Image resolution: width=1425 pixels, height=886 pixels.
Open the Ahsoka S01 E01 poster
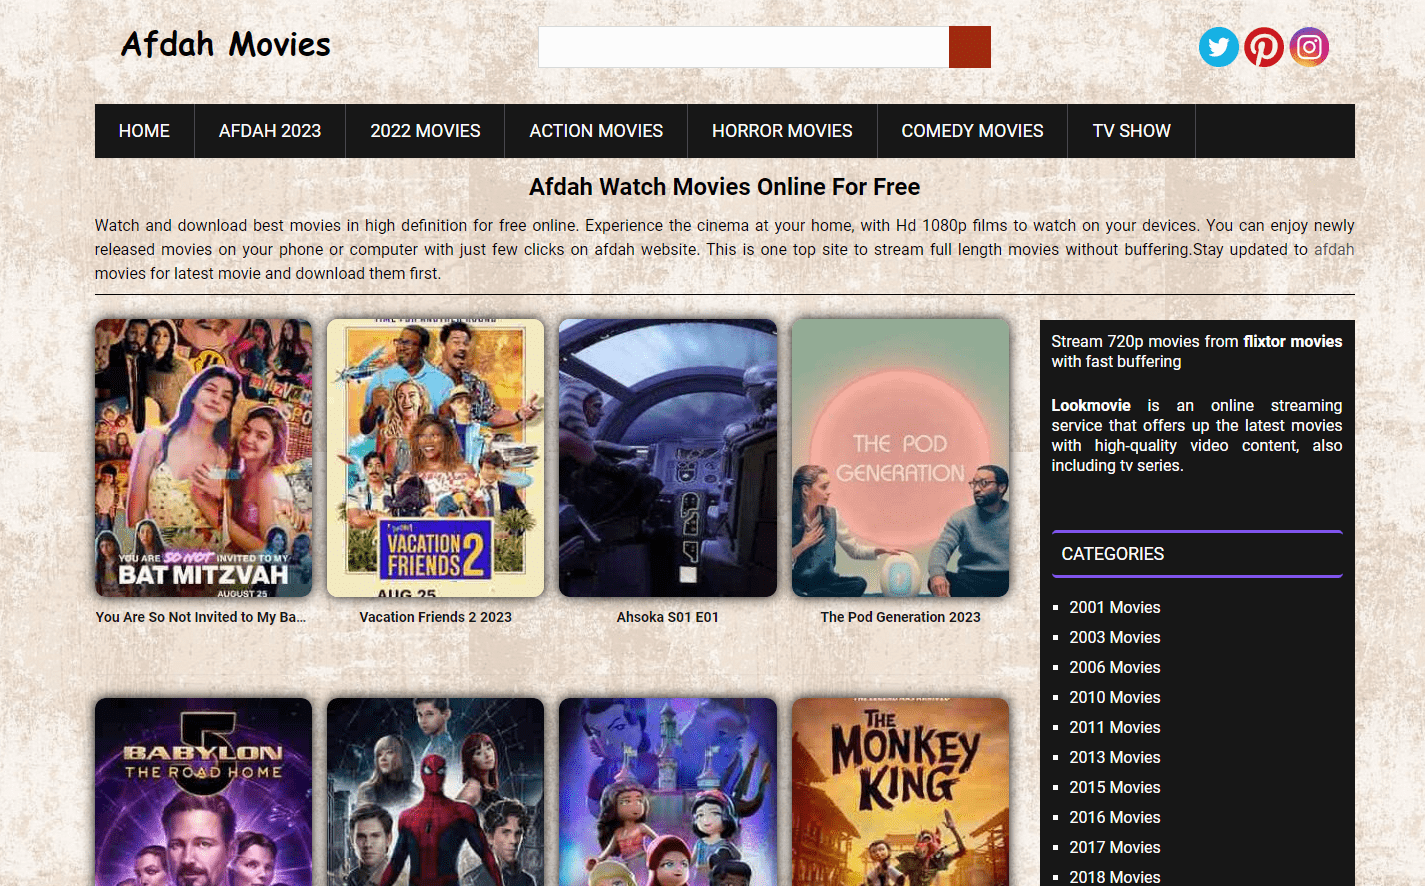[x=668, y=458]
